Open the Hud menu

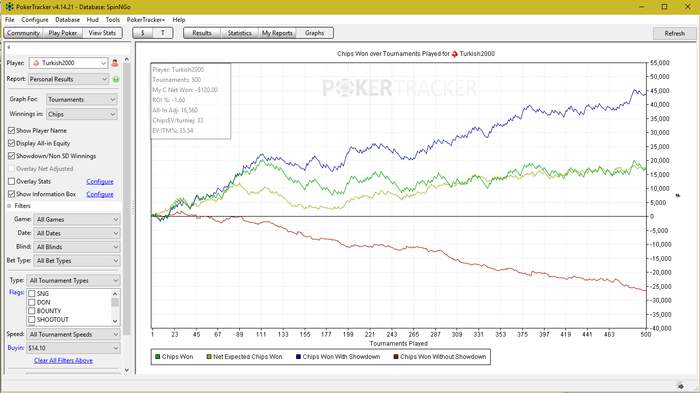click(x=92, y=20)
